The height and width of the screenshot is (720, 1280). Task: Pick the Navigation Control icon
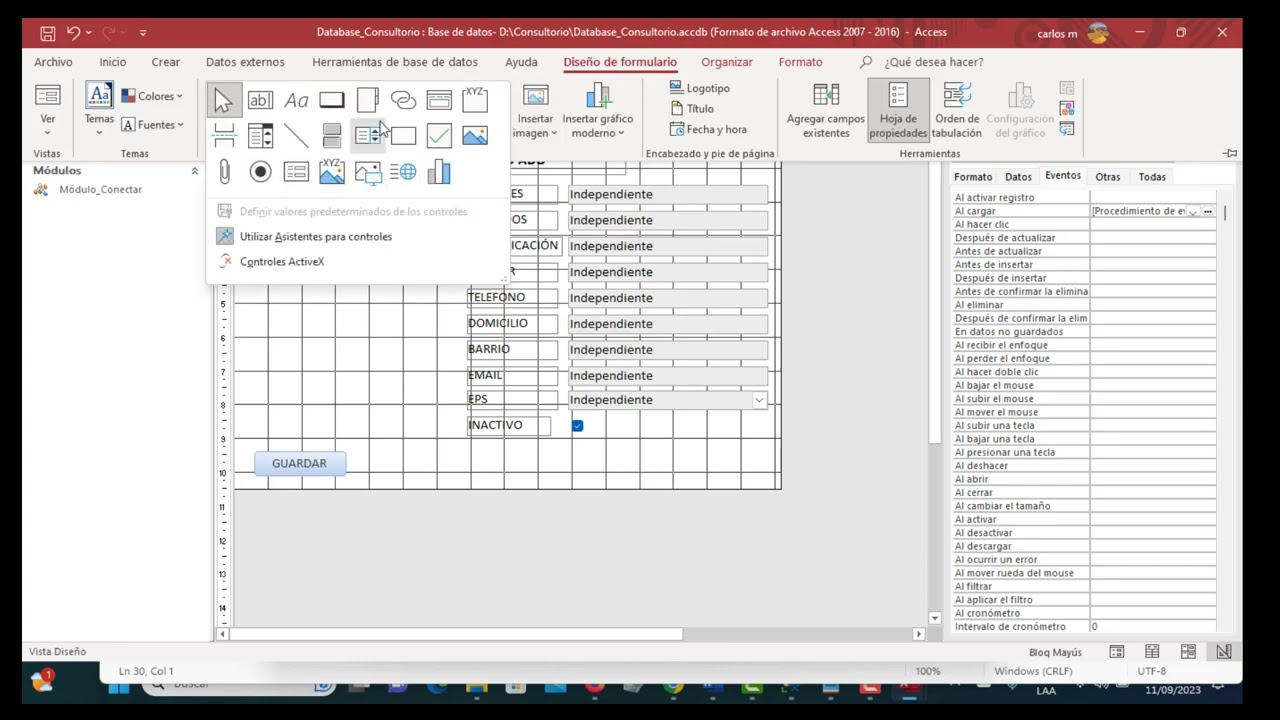(439, 100)
